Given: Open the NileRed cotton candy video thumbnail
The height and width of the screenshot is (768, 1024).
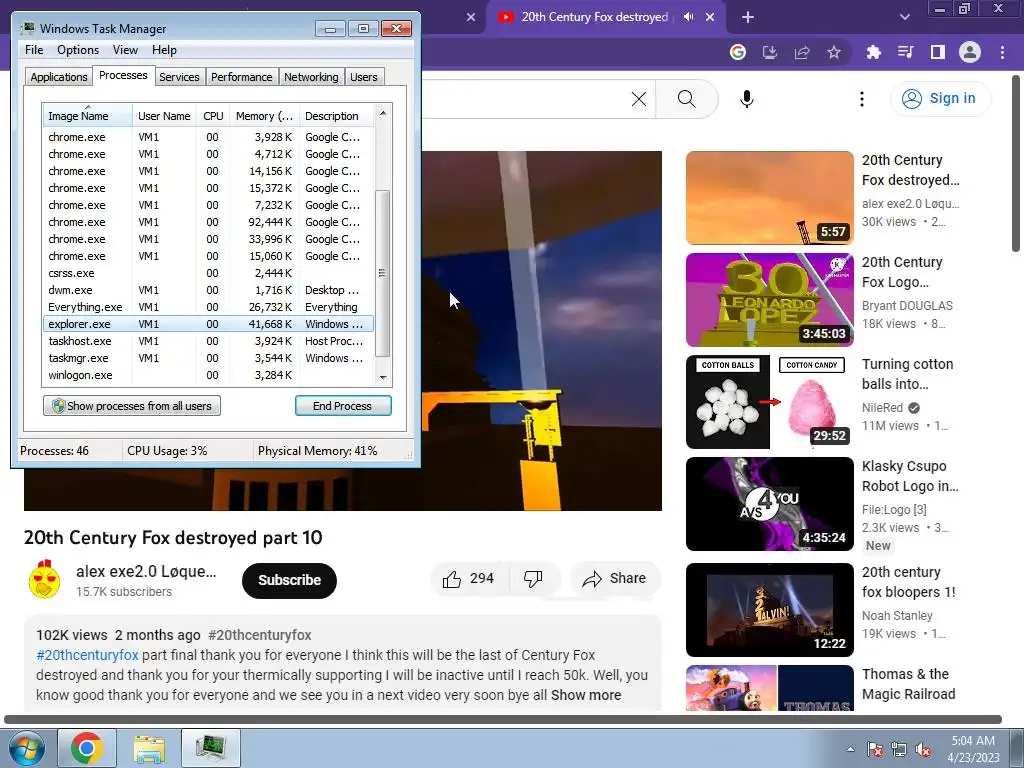Looking at the screenshot, I should (769, 402).
